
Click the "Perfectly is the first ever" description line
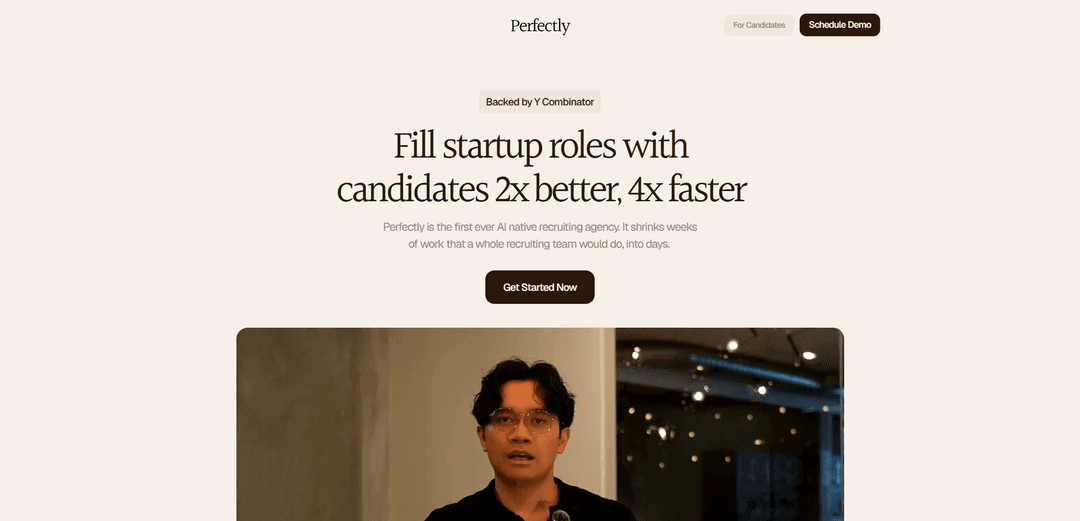click(x=438, y=227)
